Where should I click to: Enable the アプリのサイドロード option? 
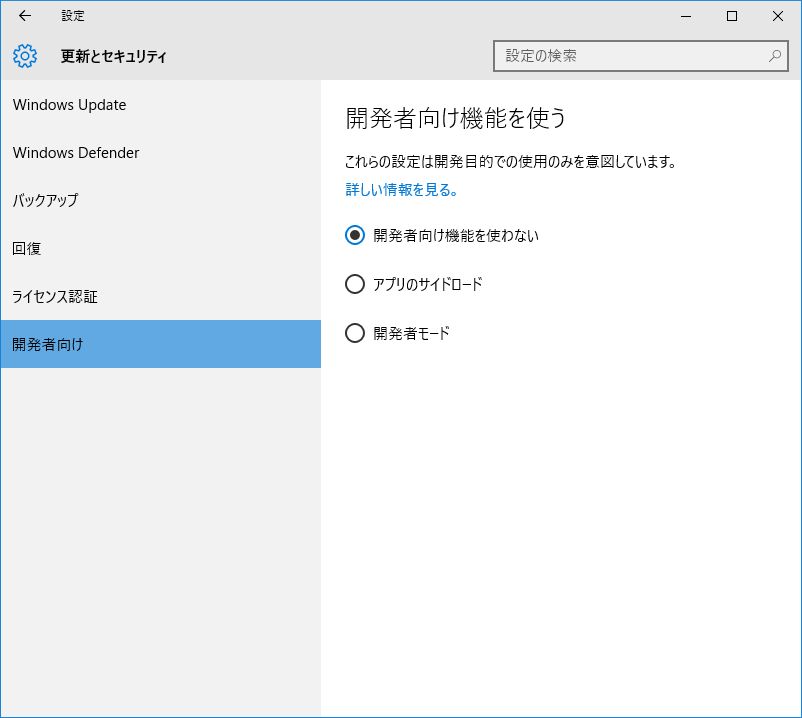point(355,284)
